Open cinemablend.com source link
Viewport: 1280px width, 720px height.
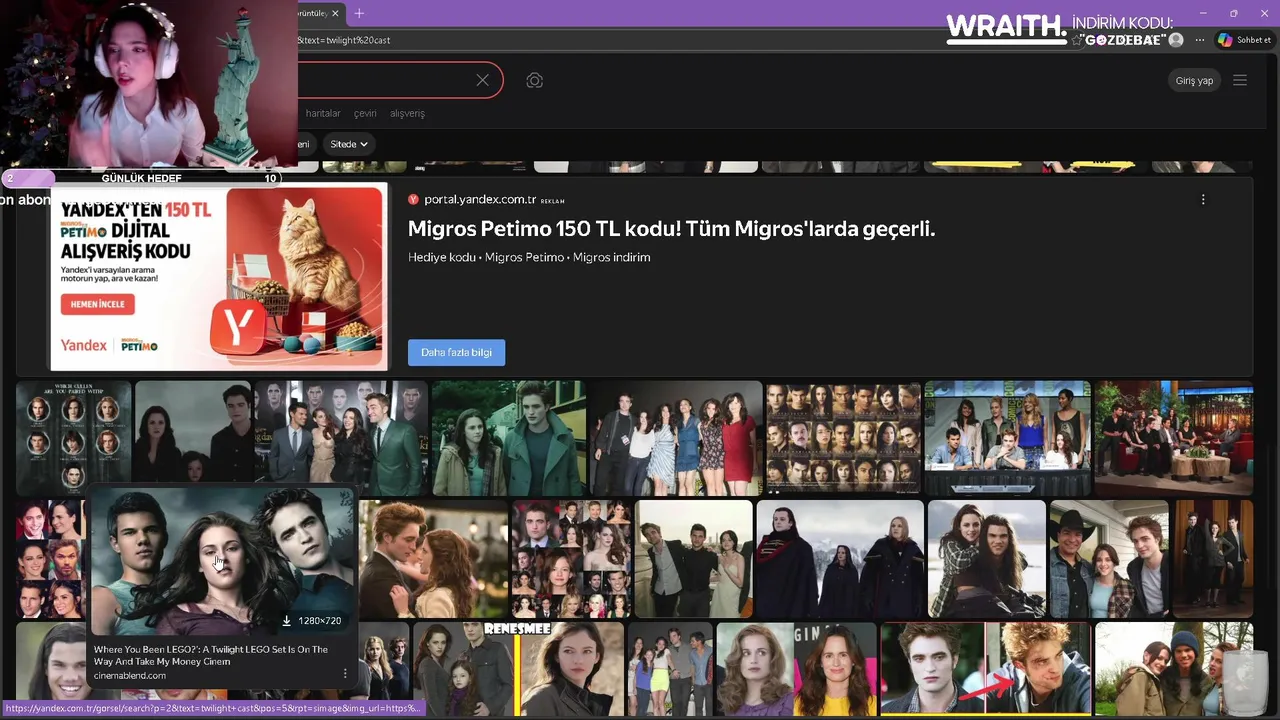point(130,676)
